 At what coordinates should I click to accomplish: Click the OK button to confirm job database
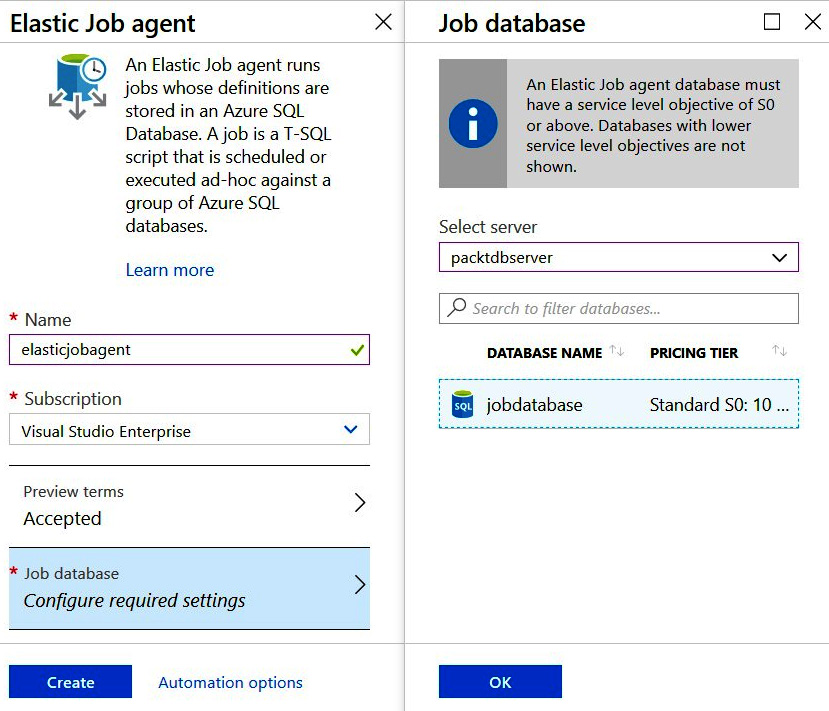click(x=500, y=681)
